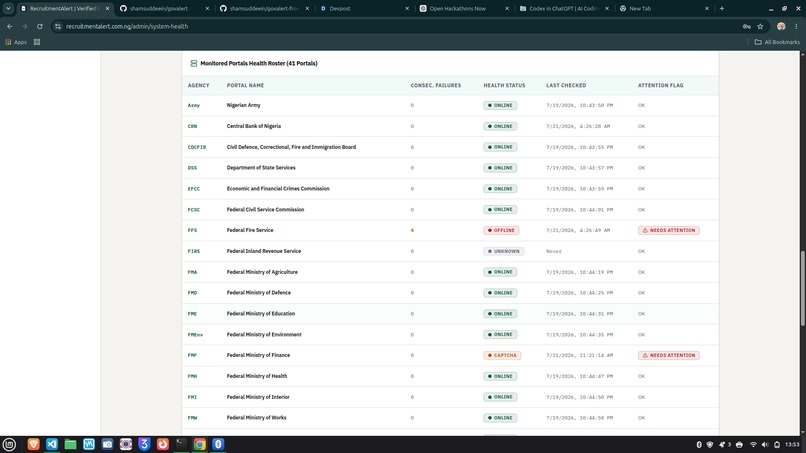Open Chrome three-dot menu
The height and width of the screenshot is (453, 806).
click(x=796, y=26)
